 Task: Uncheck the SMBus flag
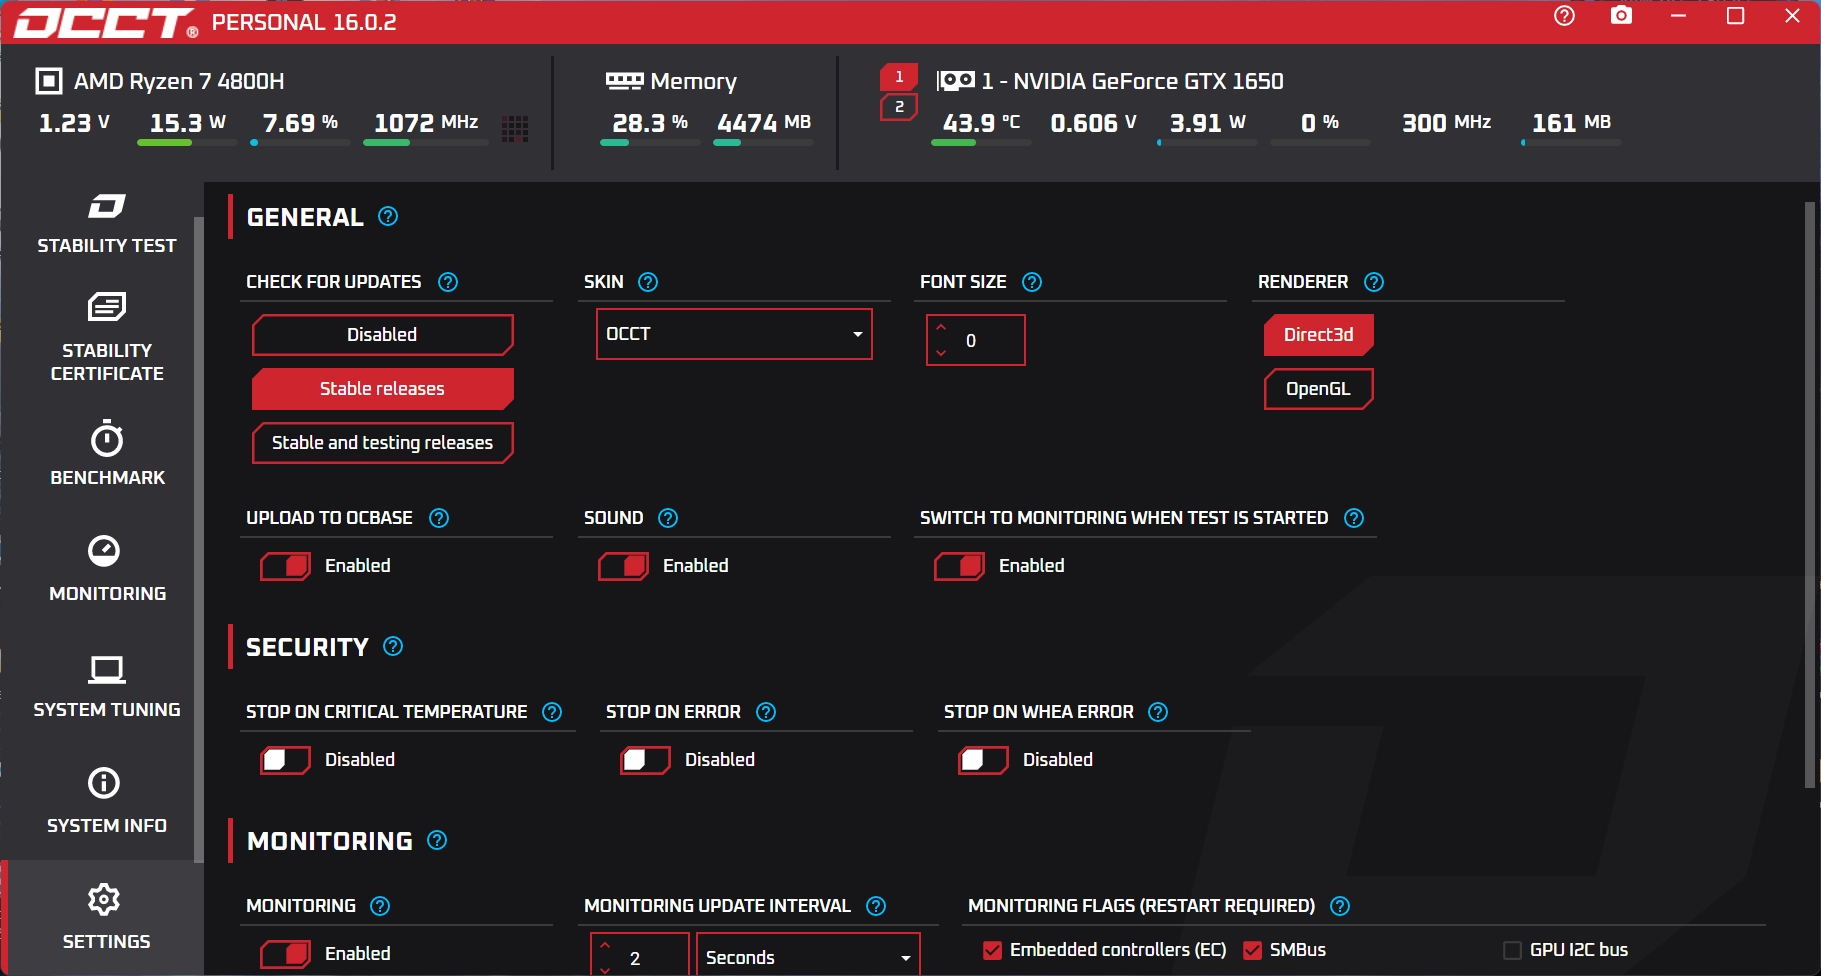tap(1252, 950)
